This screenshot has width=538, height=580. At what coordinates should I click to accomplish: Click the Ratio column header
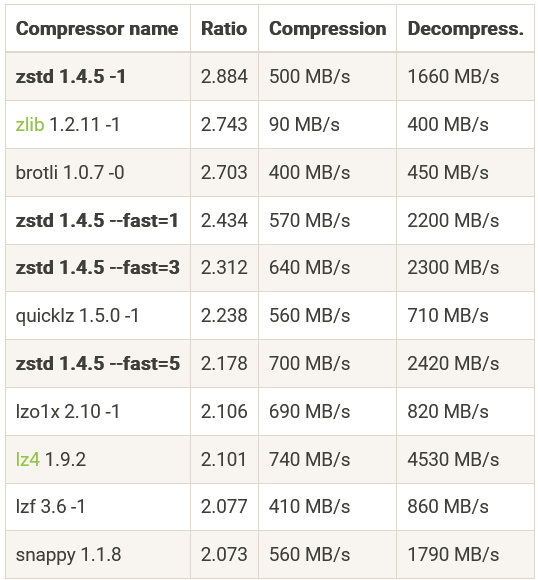[x=224, y=28]
